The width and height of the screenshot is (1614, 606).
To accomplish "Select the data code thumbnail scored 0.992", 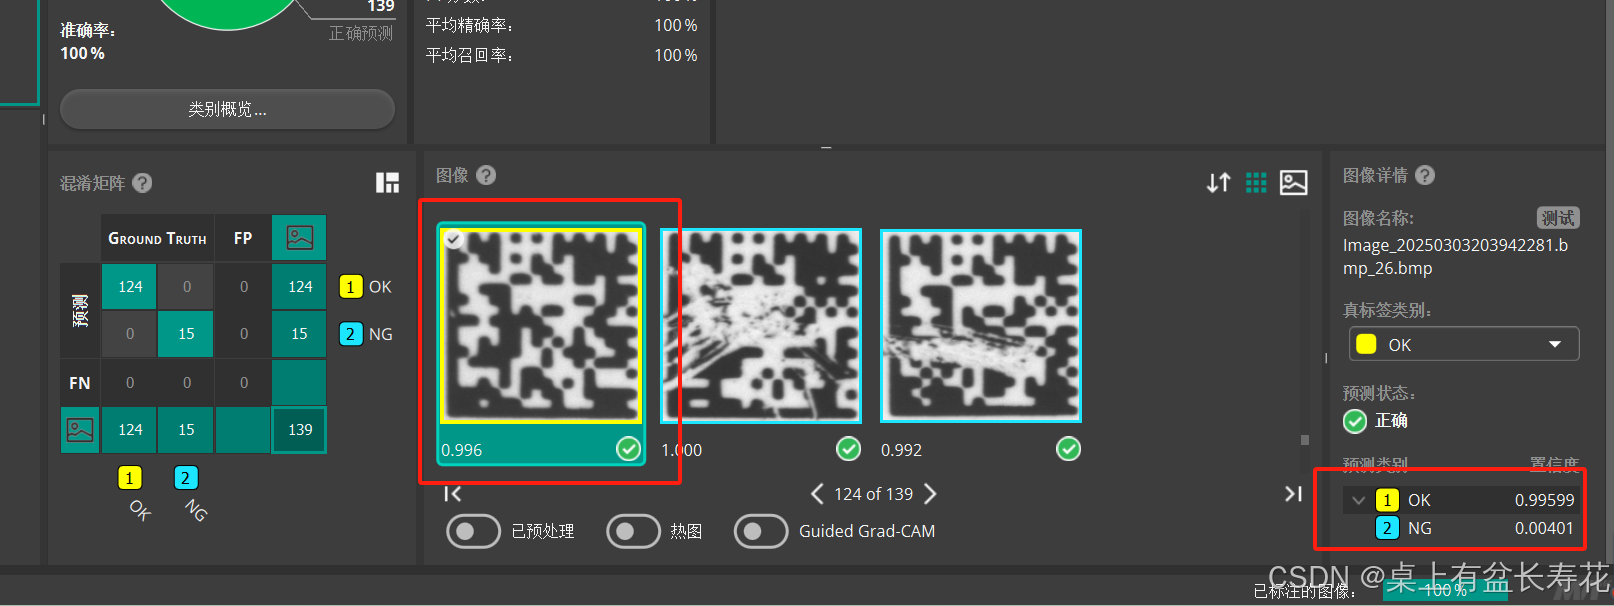I will pos(981,326).
